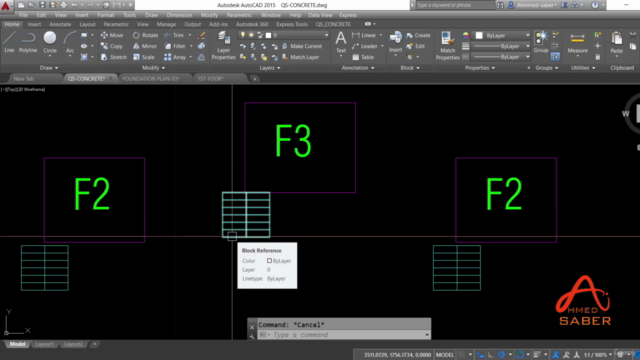Expand the Annotation panel
The image size is (640, 360).
tap(358, 68)
